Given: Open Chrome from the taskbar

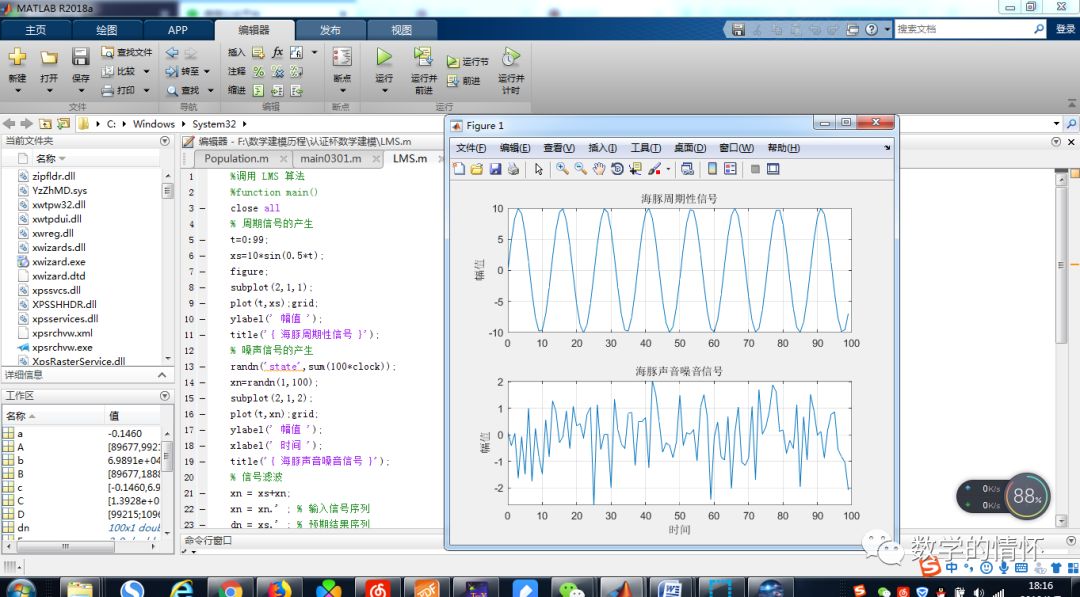Looking at the screenshot, I should (230, 588).
